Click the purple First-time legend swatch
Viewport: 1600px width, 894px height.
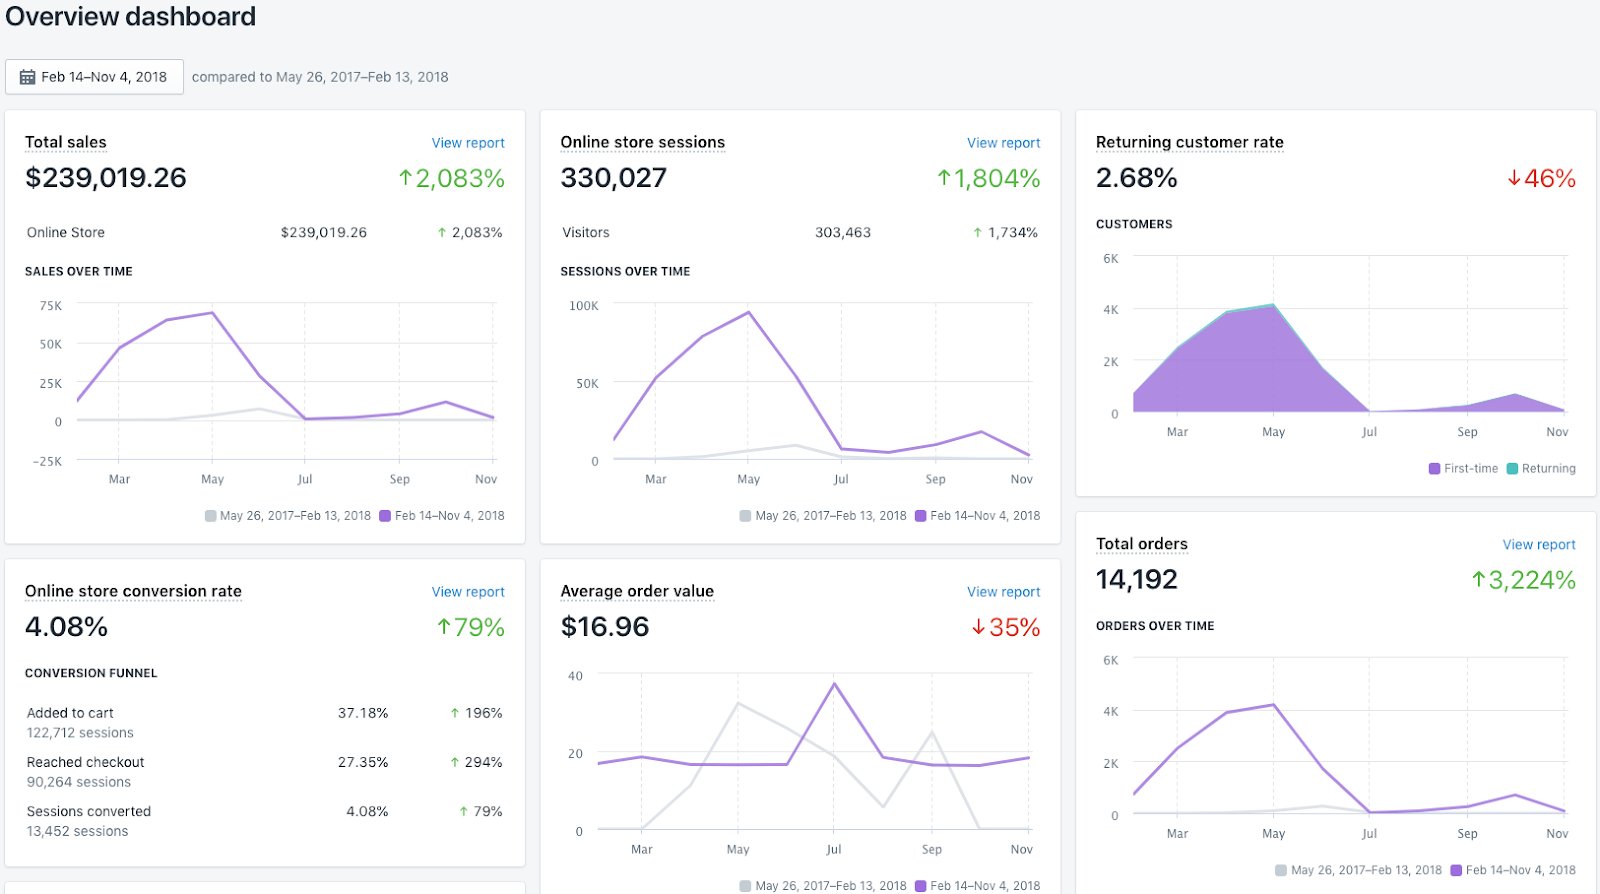click(x=1435, y=469)
